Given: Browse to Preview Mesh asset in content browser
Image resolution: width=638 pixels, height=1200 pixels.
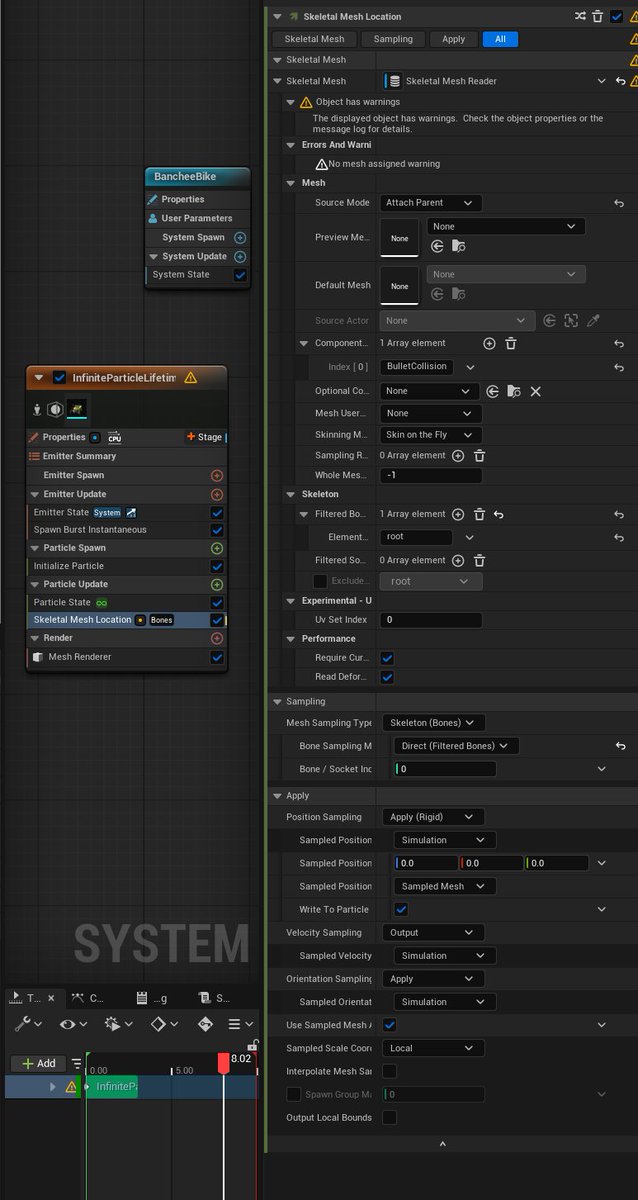Looking at the screenshot, I should pyautogui.click(x=458, y=246).
